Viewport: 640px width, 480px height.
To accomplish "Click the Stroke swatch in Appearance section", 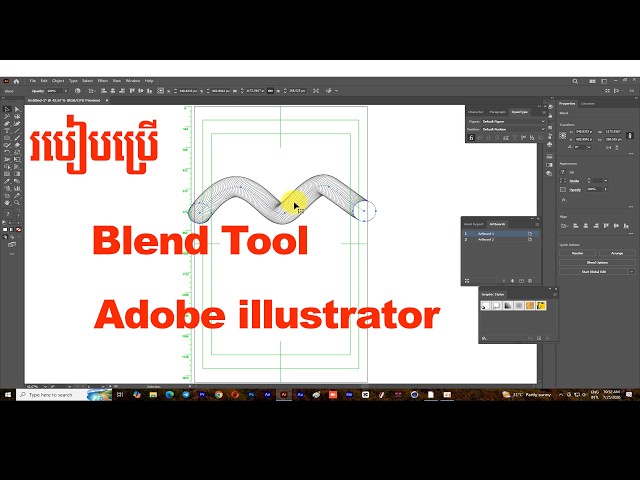I will pos(562,181).
